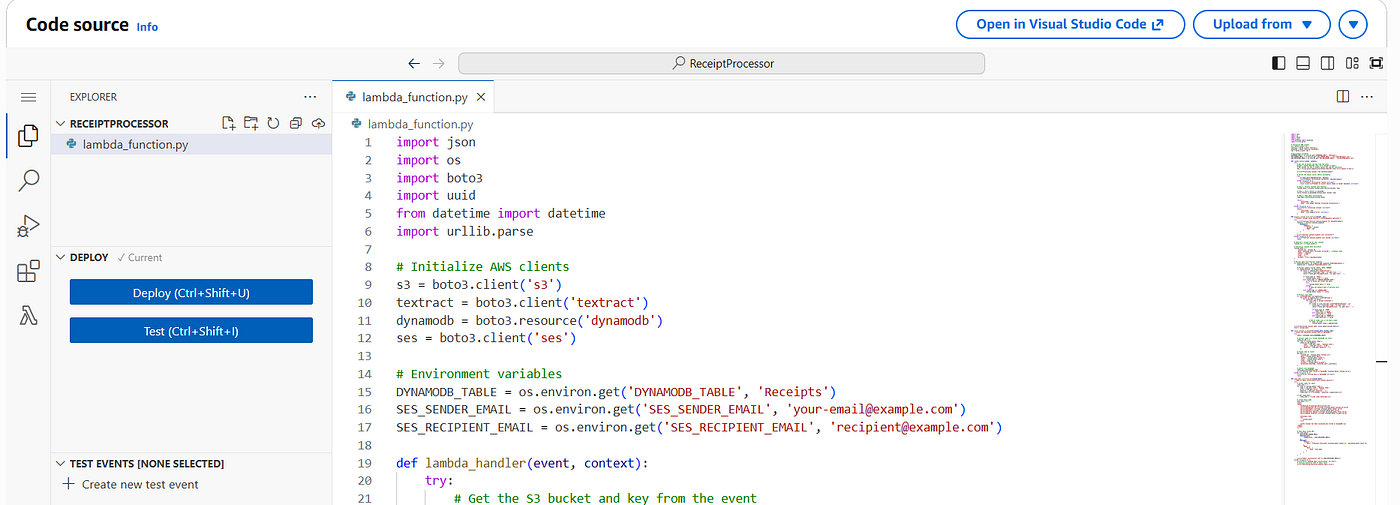The image size is (1400, 505).
Task: Click the 'def lambda_handler(event, context):' line
Action: tap(522, 463)
